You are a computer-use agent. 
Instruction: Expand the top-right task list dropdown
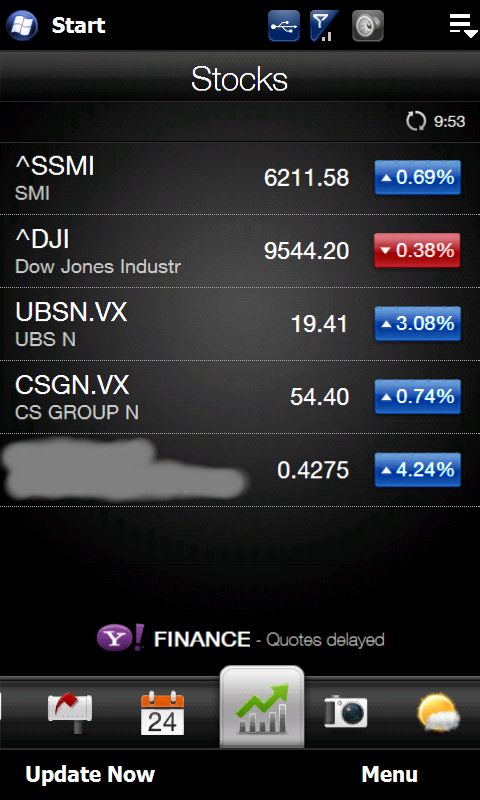[462, 26]
